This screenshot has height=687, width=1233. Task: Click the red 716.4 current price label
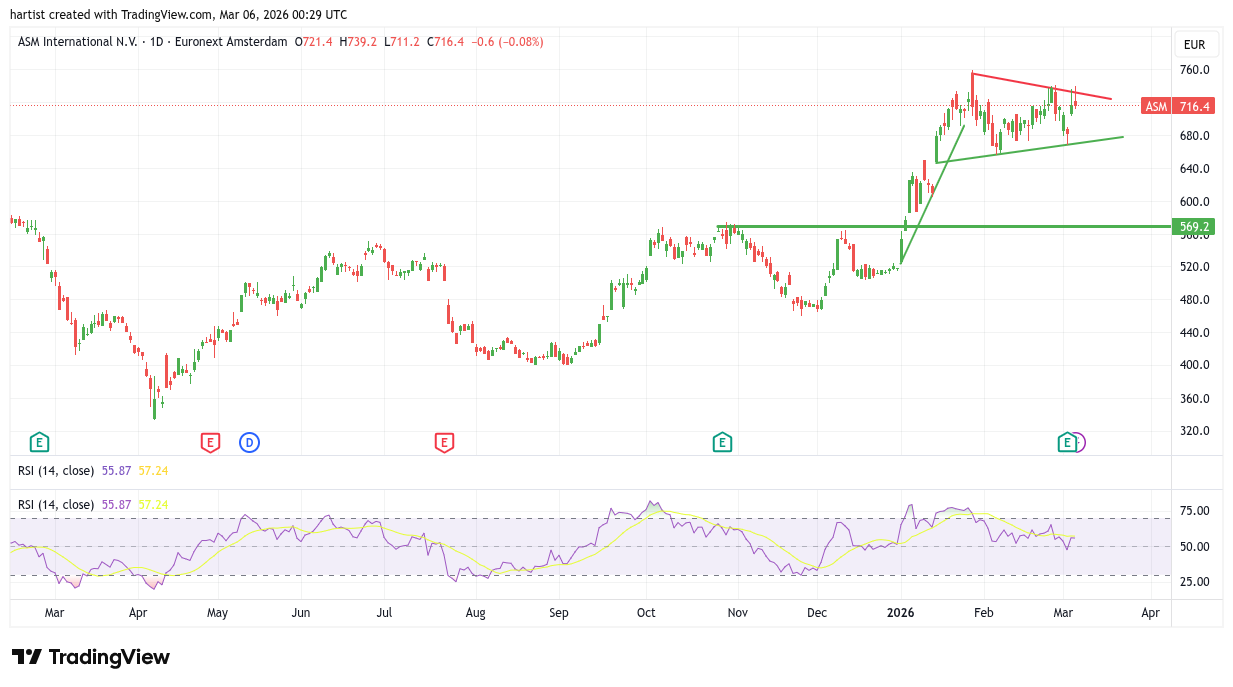point(1194,106)
